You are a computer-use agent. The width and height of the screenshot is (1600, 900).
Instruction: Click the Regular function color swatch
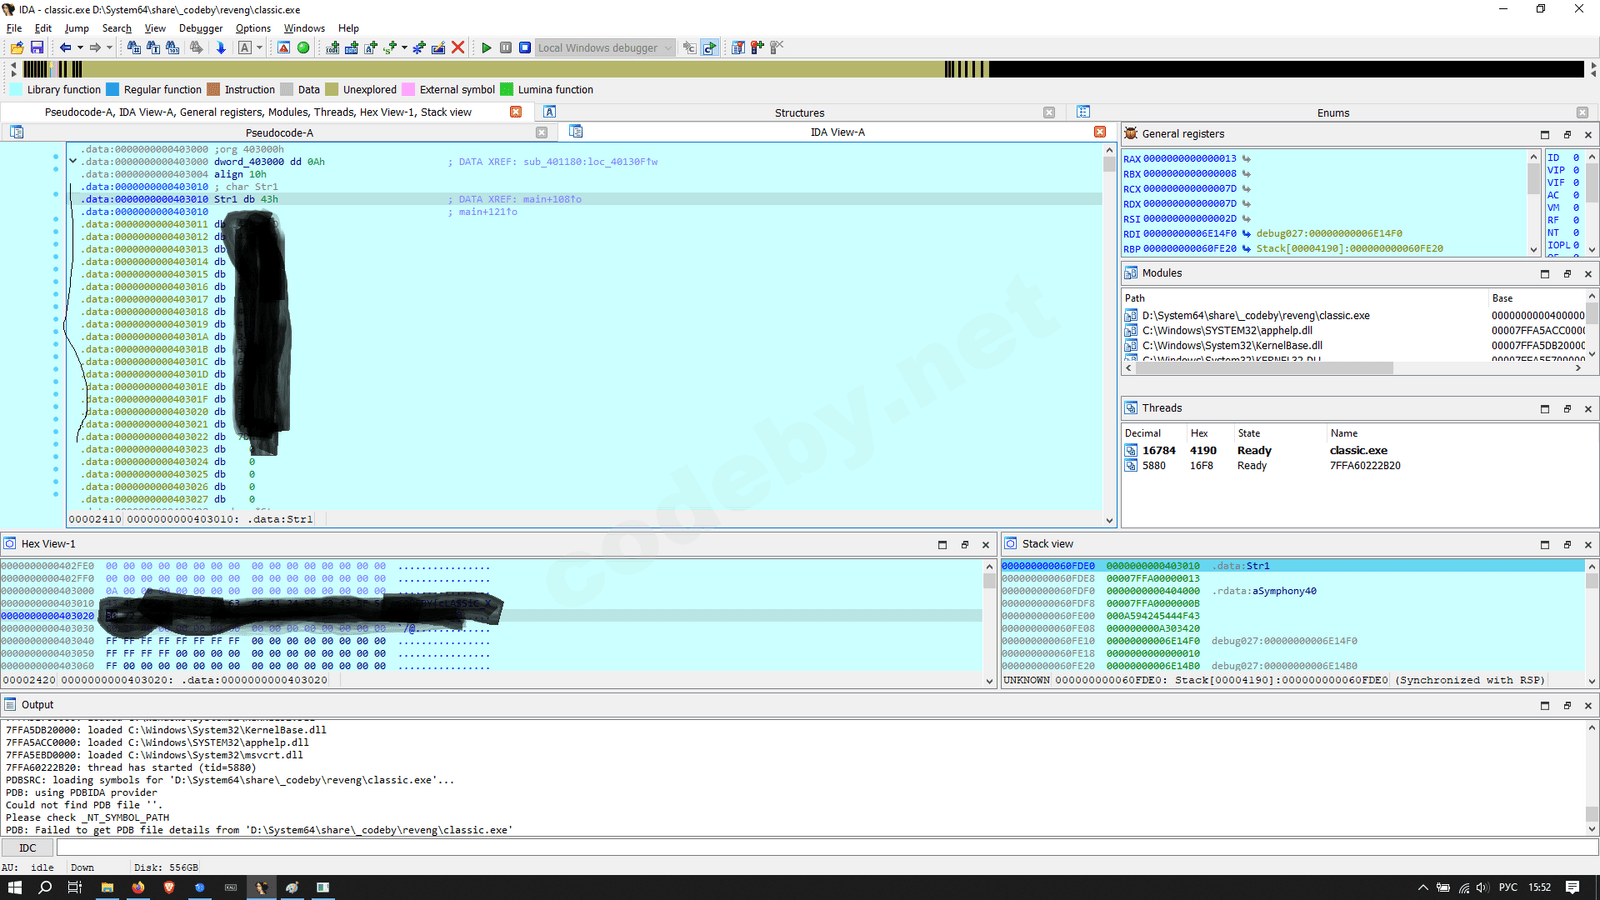point(113,90)
